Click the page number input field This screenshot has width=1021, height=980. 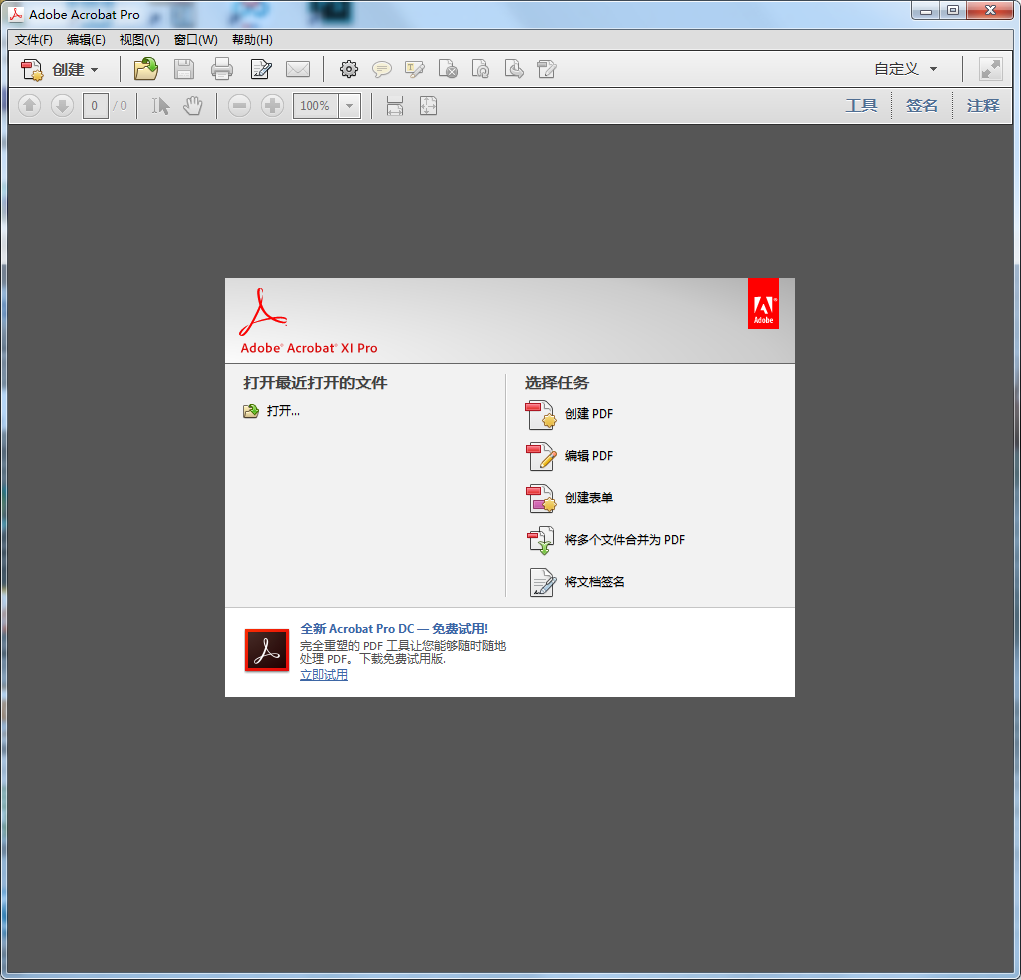(x=96, y=106)
